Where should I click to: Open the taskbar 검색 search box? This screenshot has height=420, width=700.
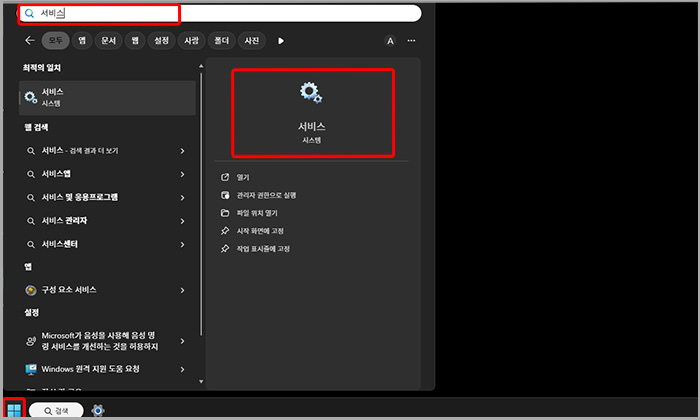[x=56, y=410]
